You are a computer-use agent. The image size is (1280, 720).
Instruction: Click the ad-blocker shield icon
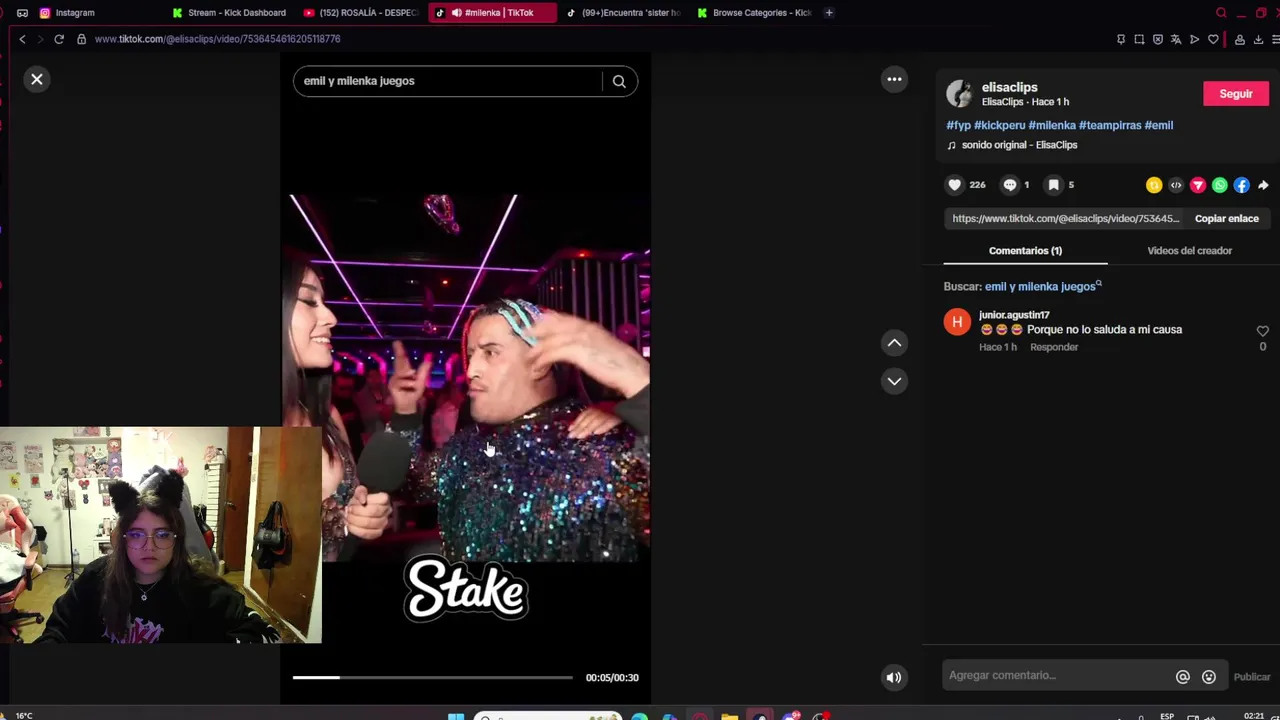coord(1158,39)
